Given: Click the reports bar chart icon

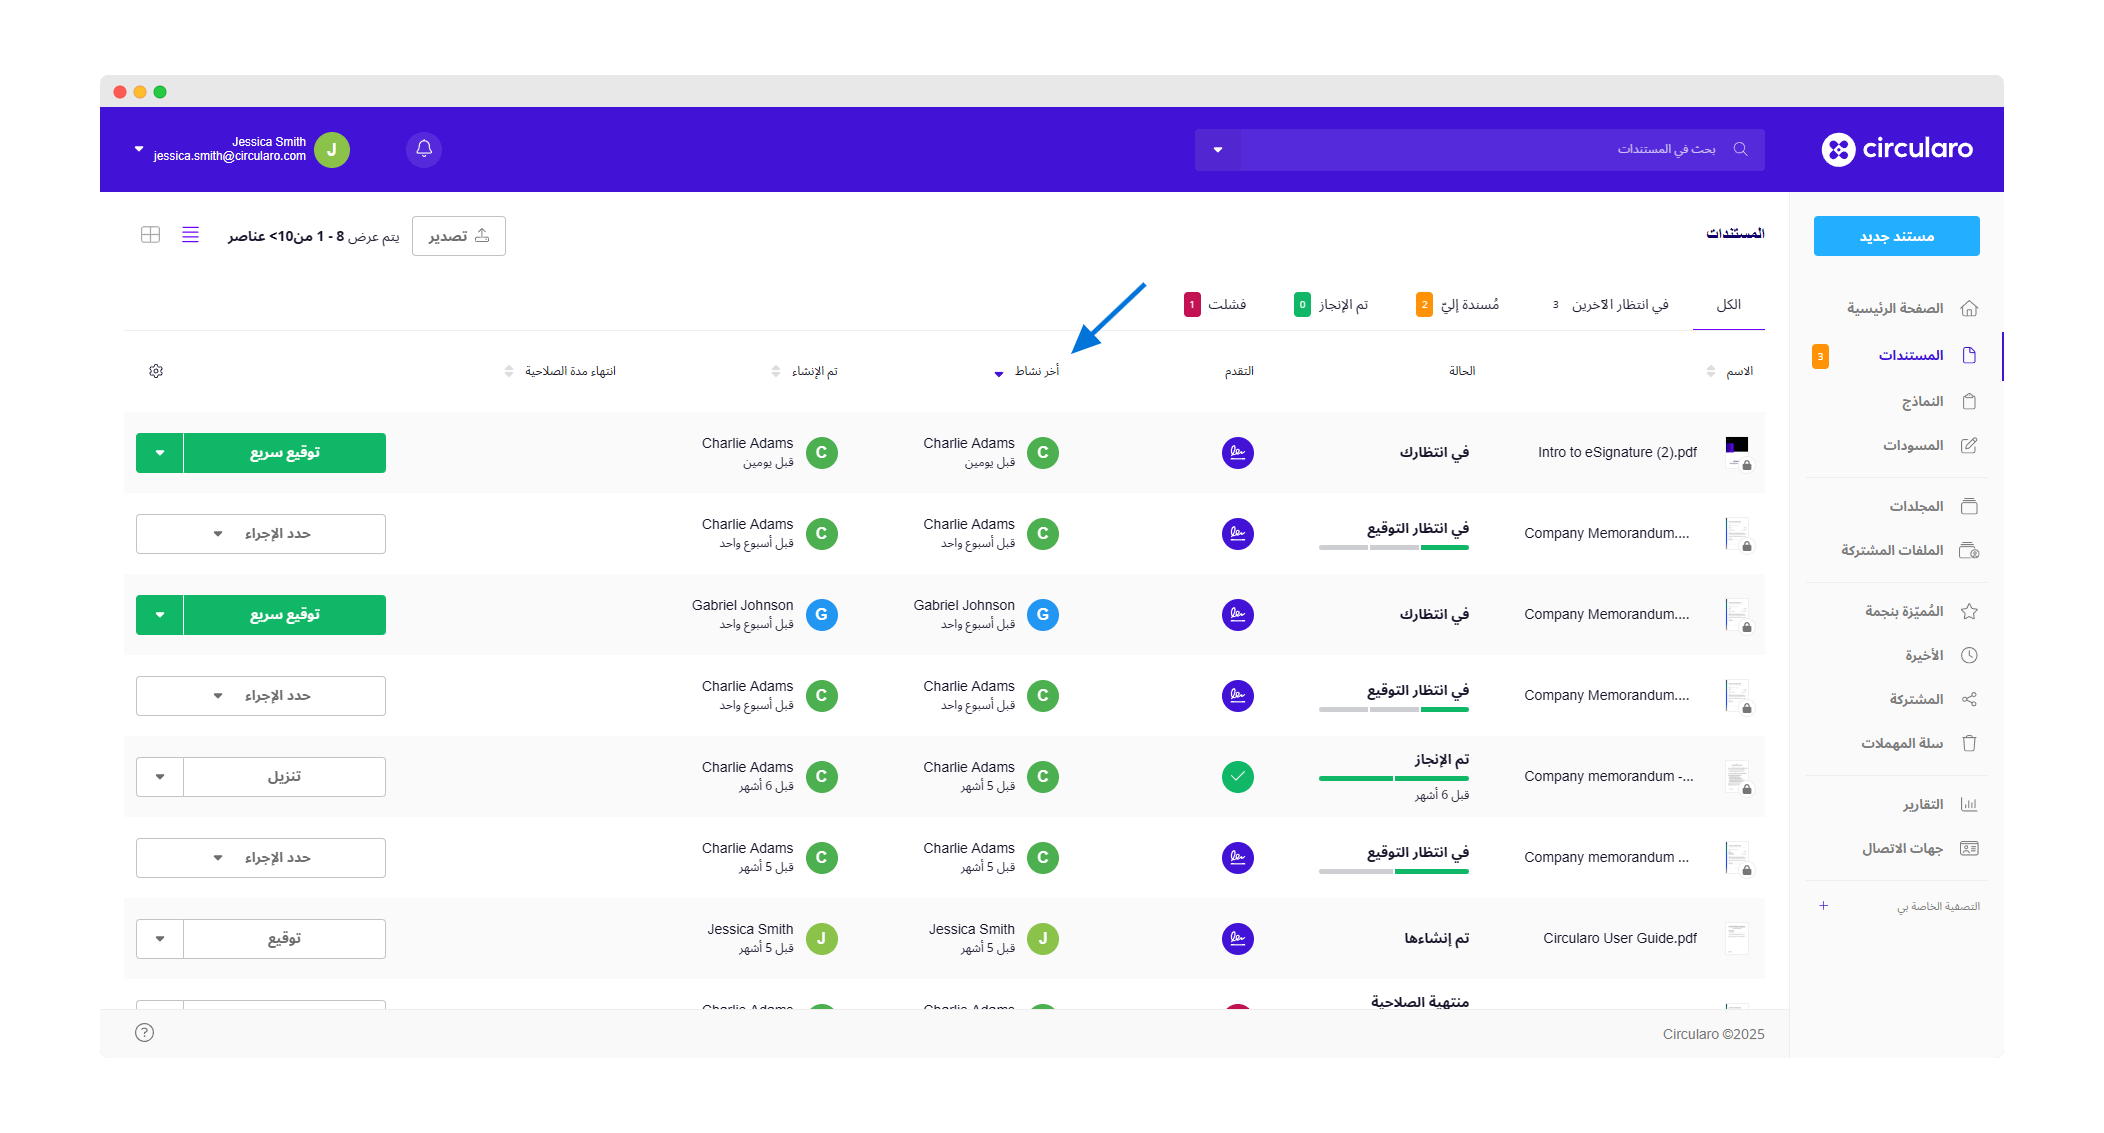Looking at the screenshot, I should click(1969, 804).
